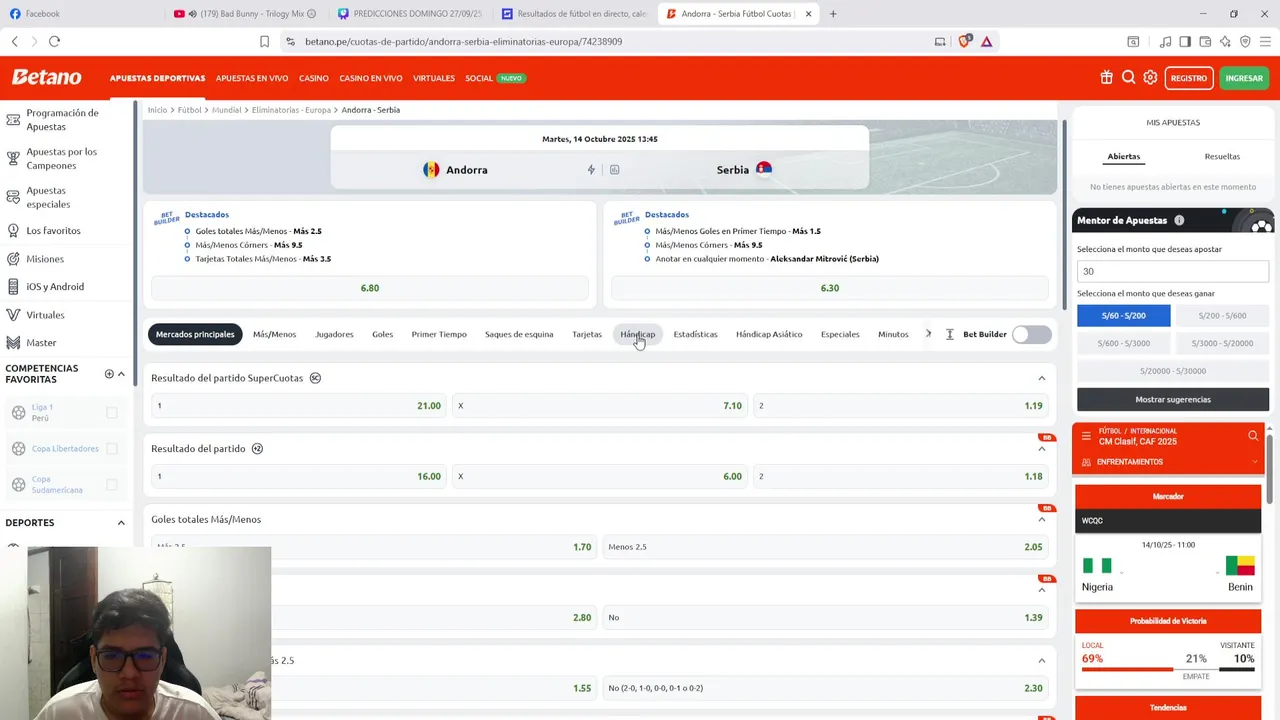This screenshot has width=1280, height=720.
Task: Toggle the browser sidebar panel icon
Action: 1185,41
